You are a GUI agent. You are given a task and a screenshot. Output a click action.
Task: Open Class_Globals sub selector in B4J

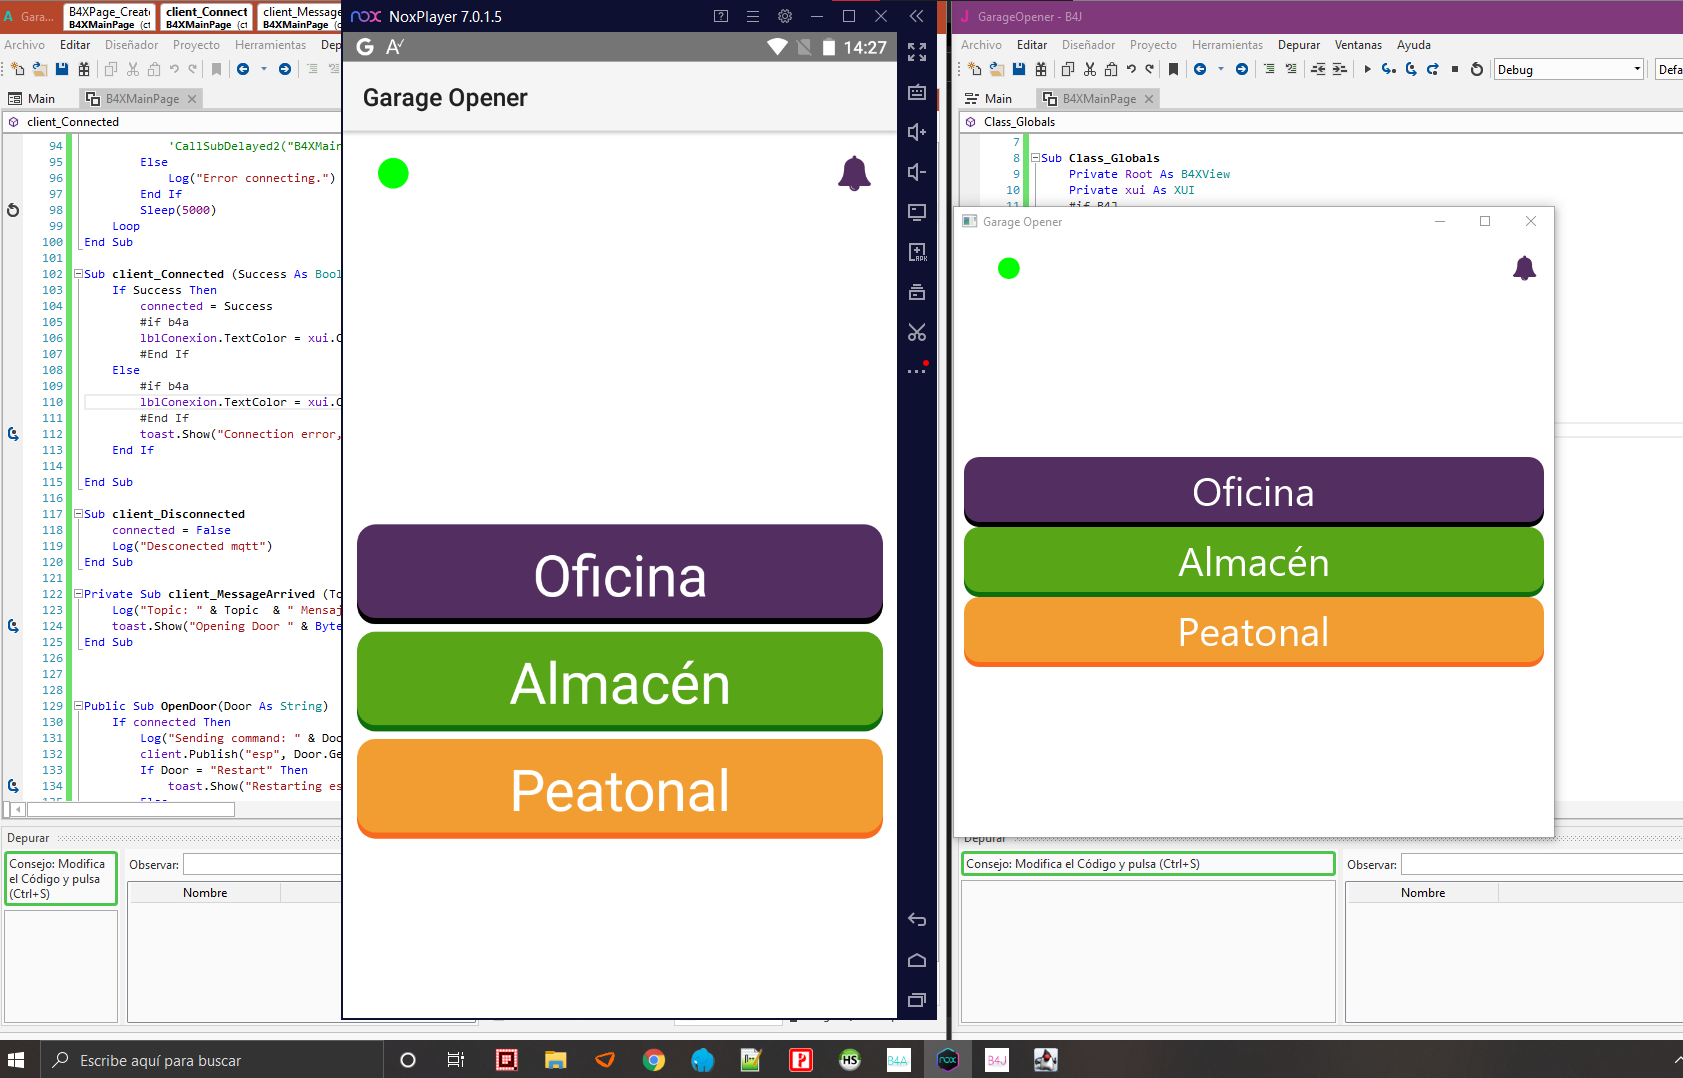coord(1320,122)
